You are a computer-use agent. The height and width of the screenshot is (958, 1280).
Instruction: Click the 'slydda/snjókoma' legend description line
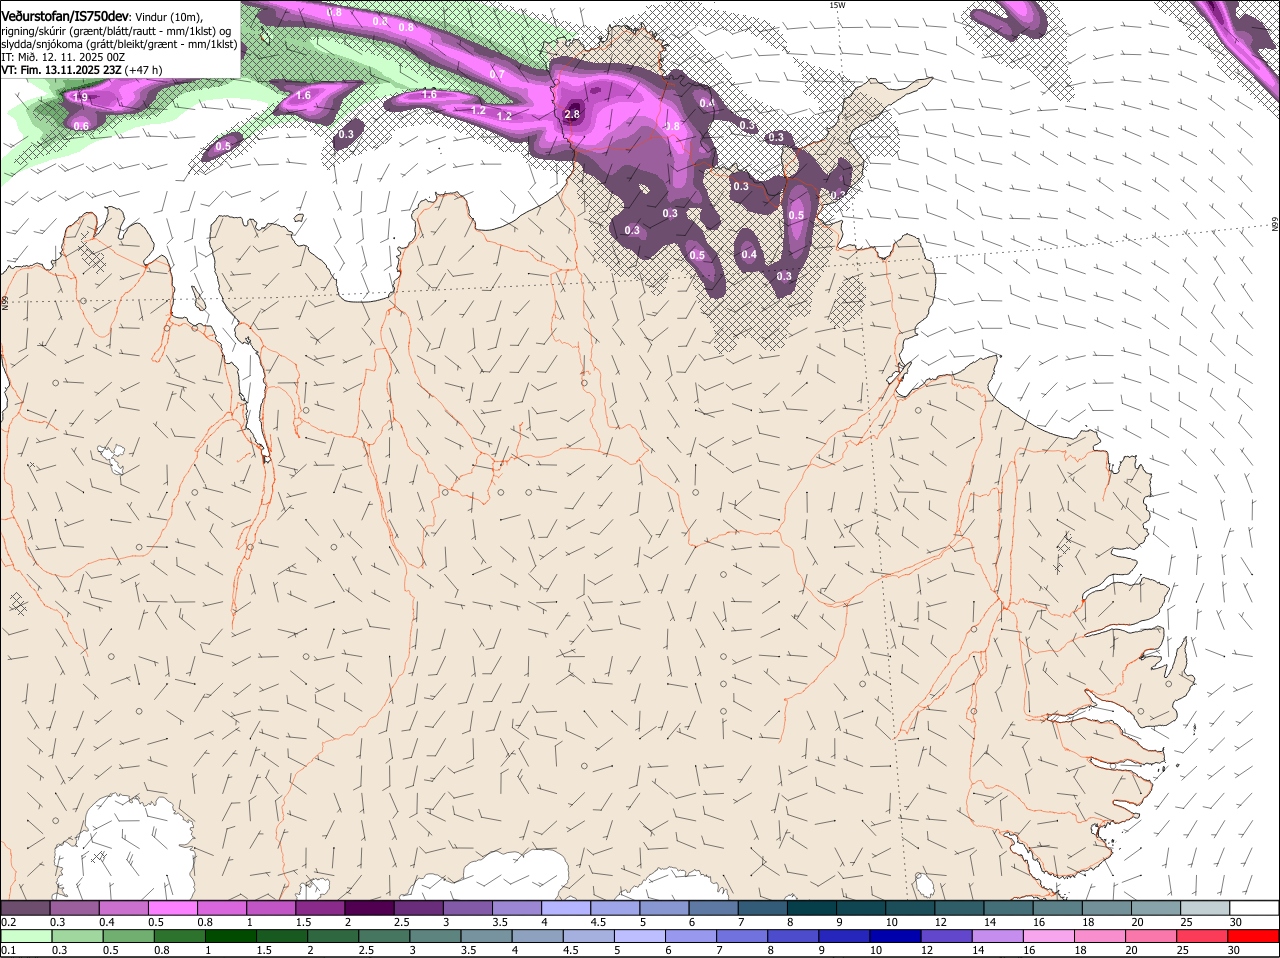coord(119,44)
